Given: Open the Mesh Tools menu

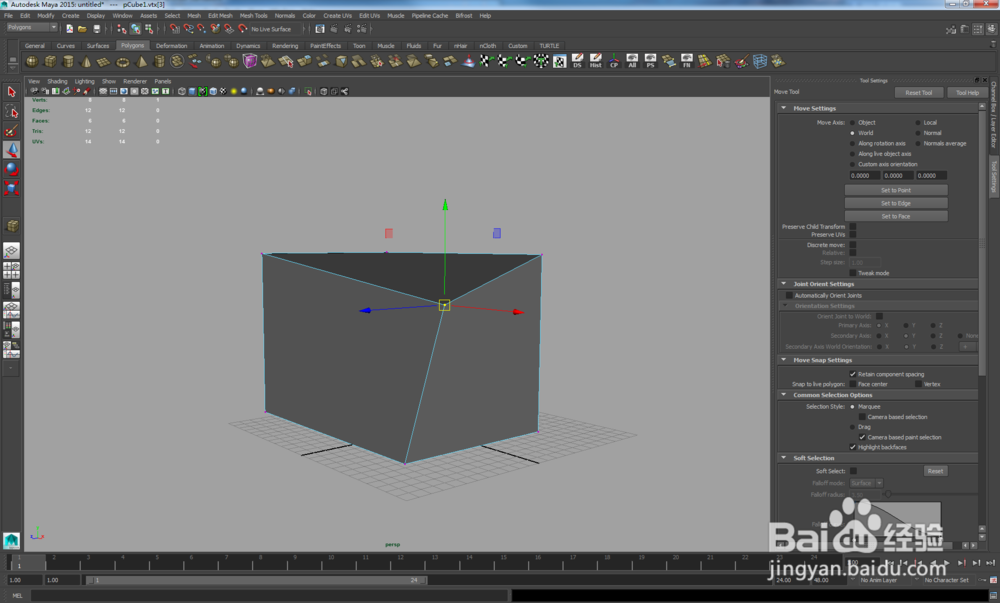Looking at the screenshot, I should [x=253, y=16].
